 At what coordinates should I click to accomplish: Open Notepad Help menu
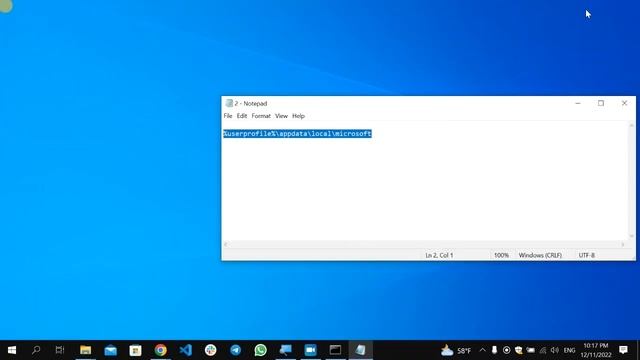click(298, 116)
